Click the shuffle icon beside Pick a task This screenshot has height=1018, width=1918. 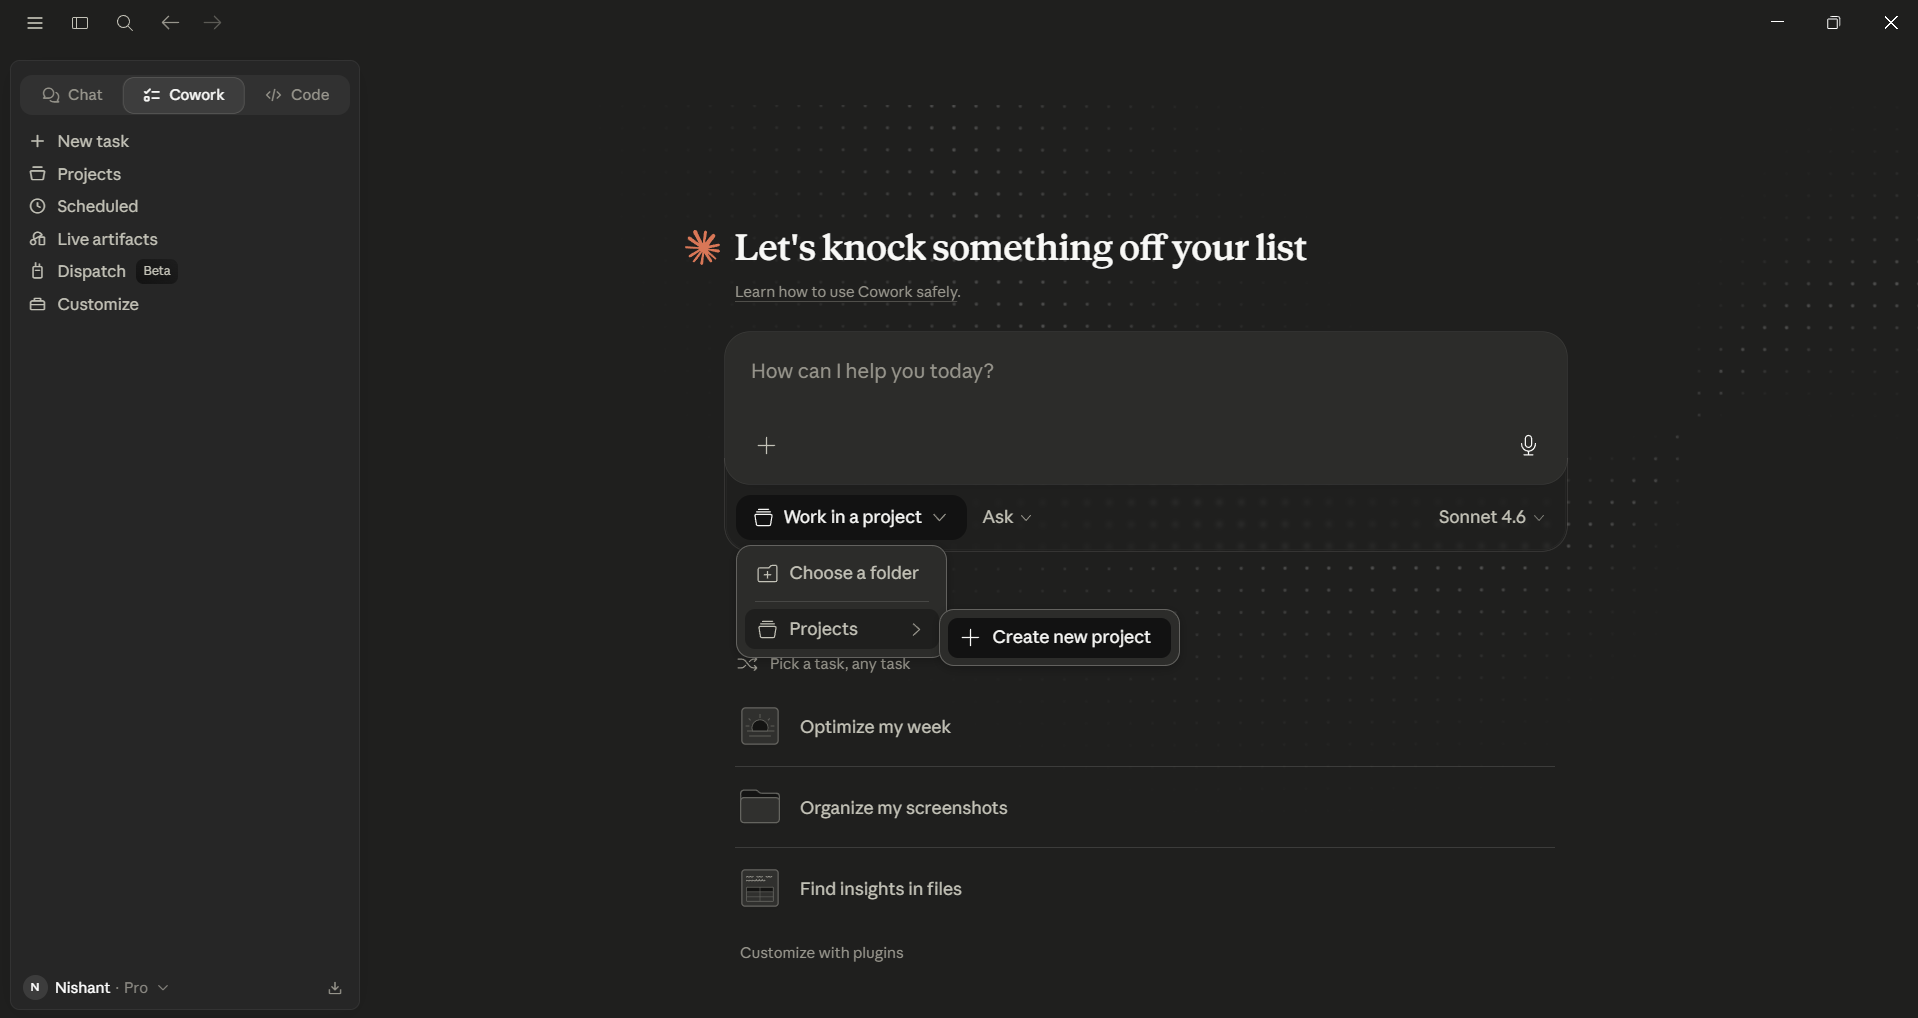pos(747,664)
